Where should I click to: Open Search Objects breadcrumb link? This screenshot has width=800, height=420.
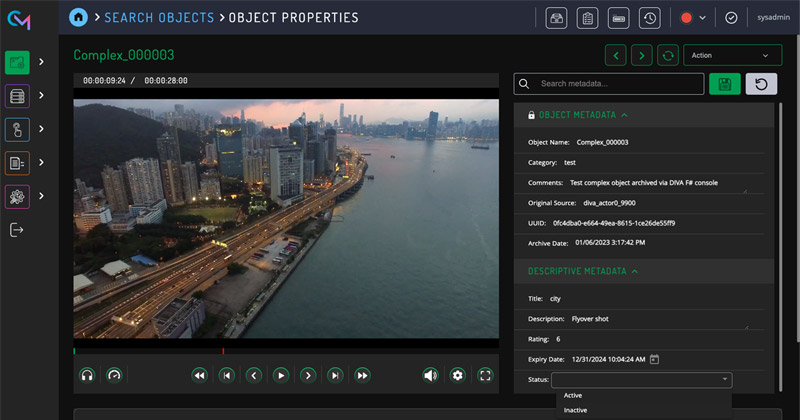(159, 17)
